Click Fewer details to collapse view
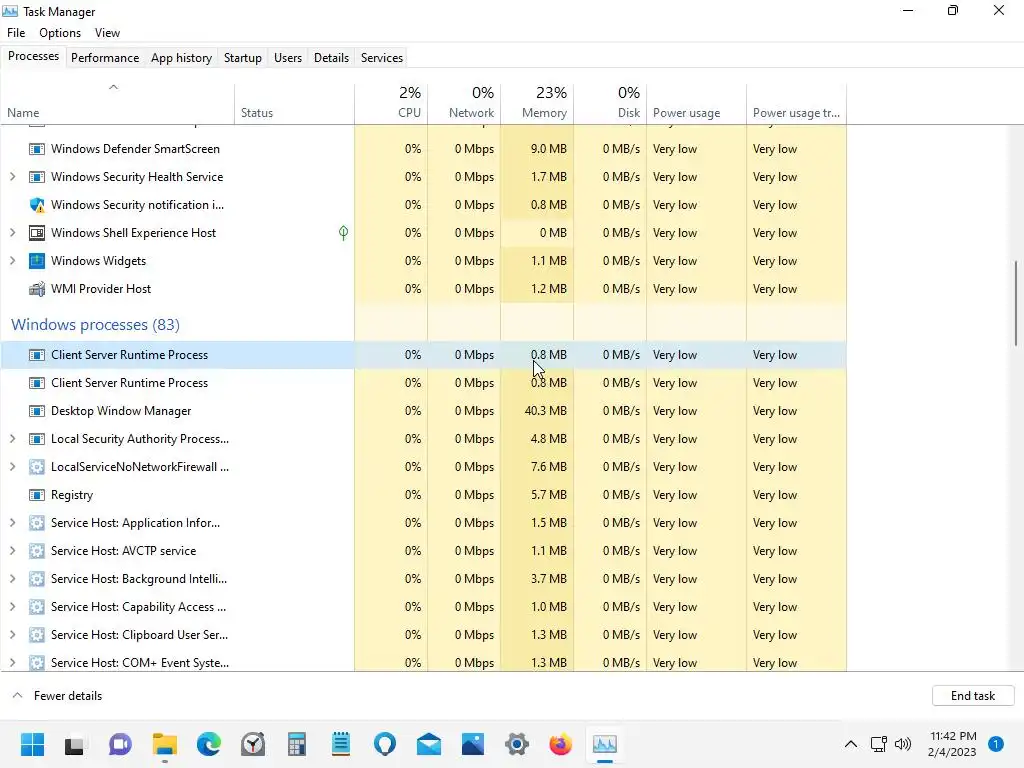The width and height of the screenshot is (1024, 768). coord(57,696)
